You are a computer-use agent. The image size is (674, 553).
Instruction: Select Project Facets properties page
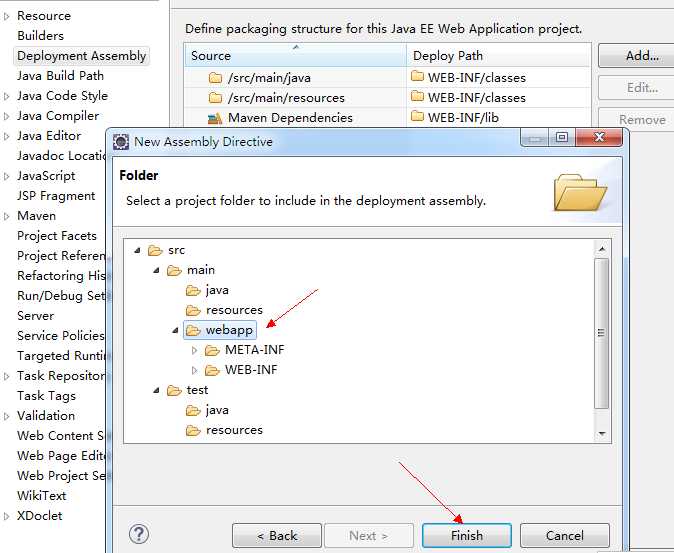coord(57,236)
